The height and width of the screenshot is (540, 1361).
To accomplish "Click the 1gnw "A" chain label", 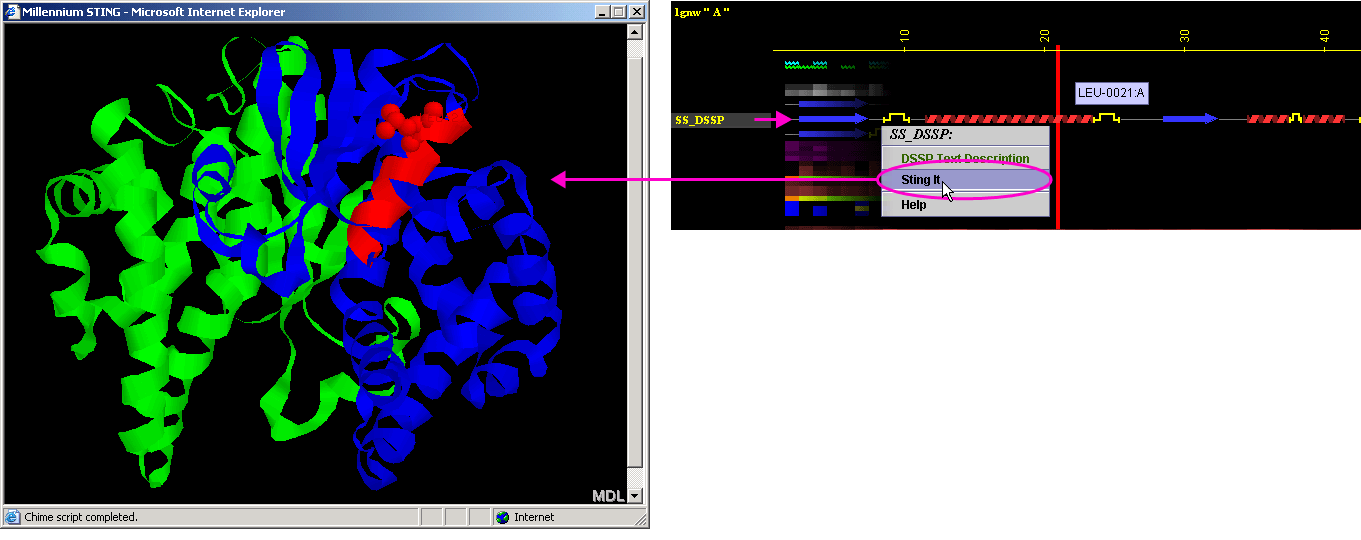I will [702, 12].
